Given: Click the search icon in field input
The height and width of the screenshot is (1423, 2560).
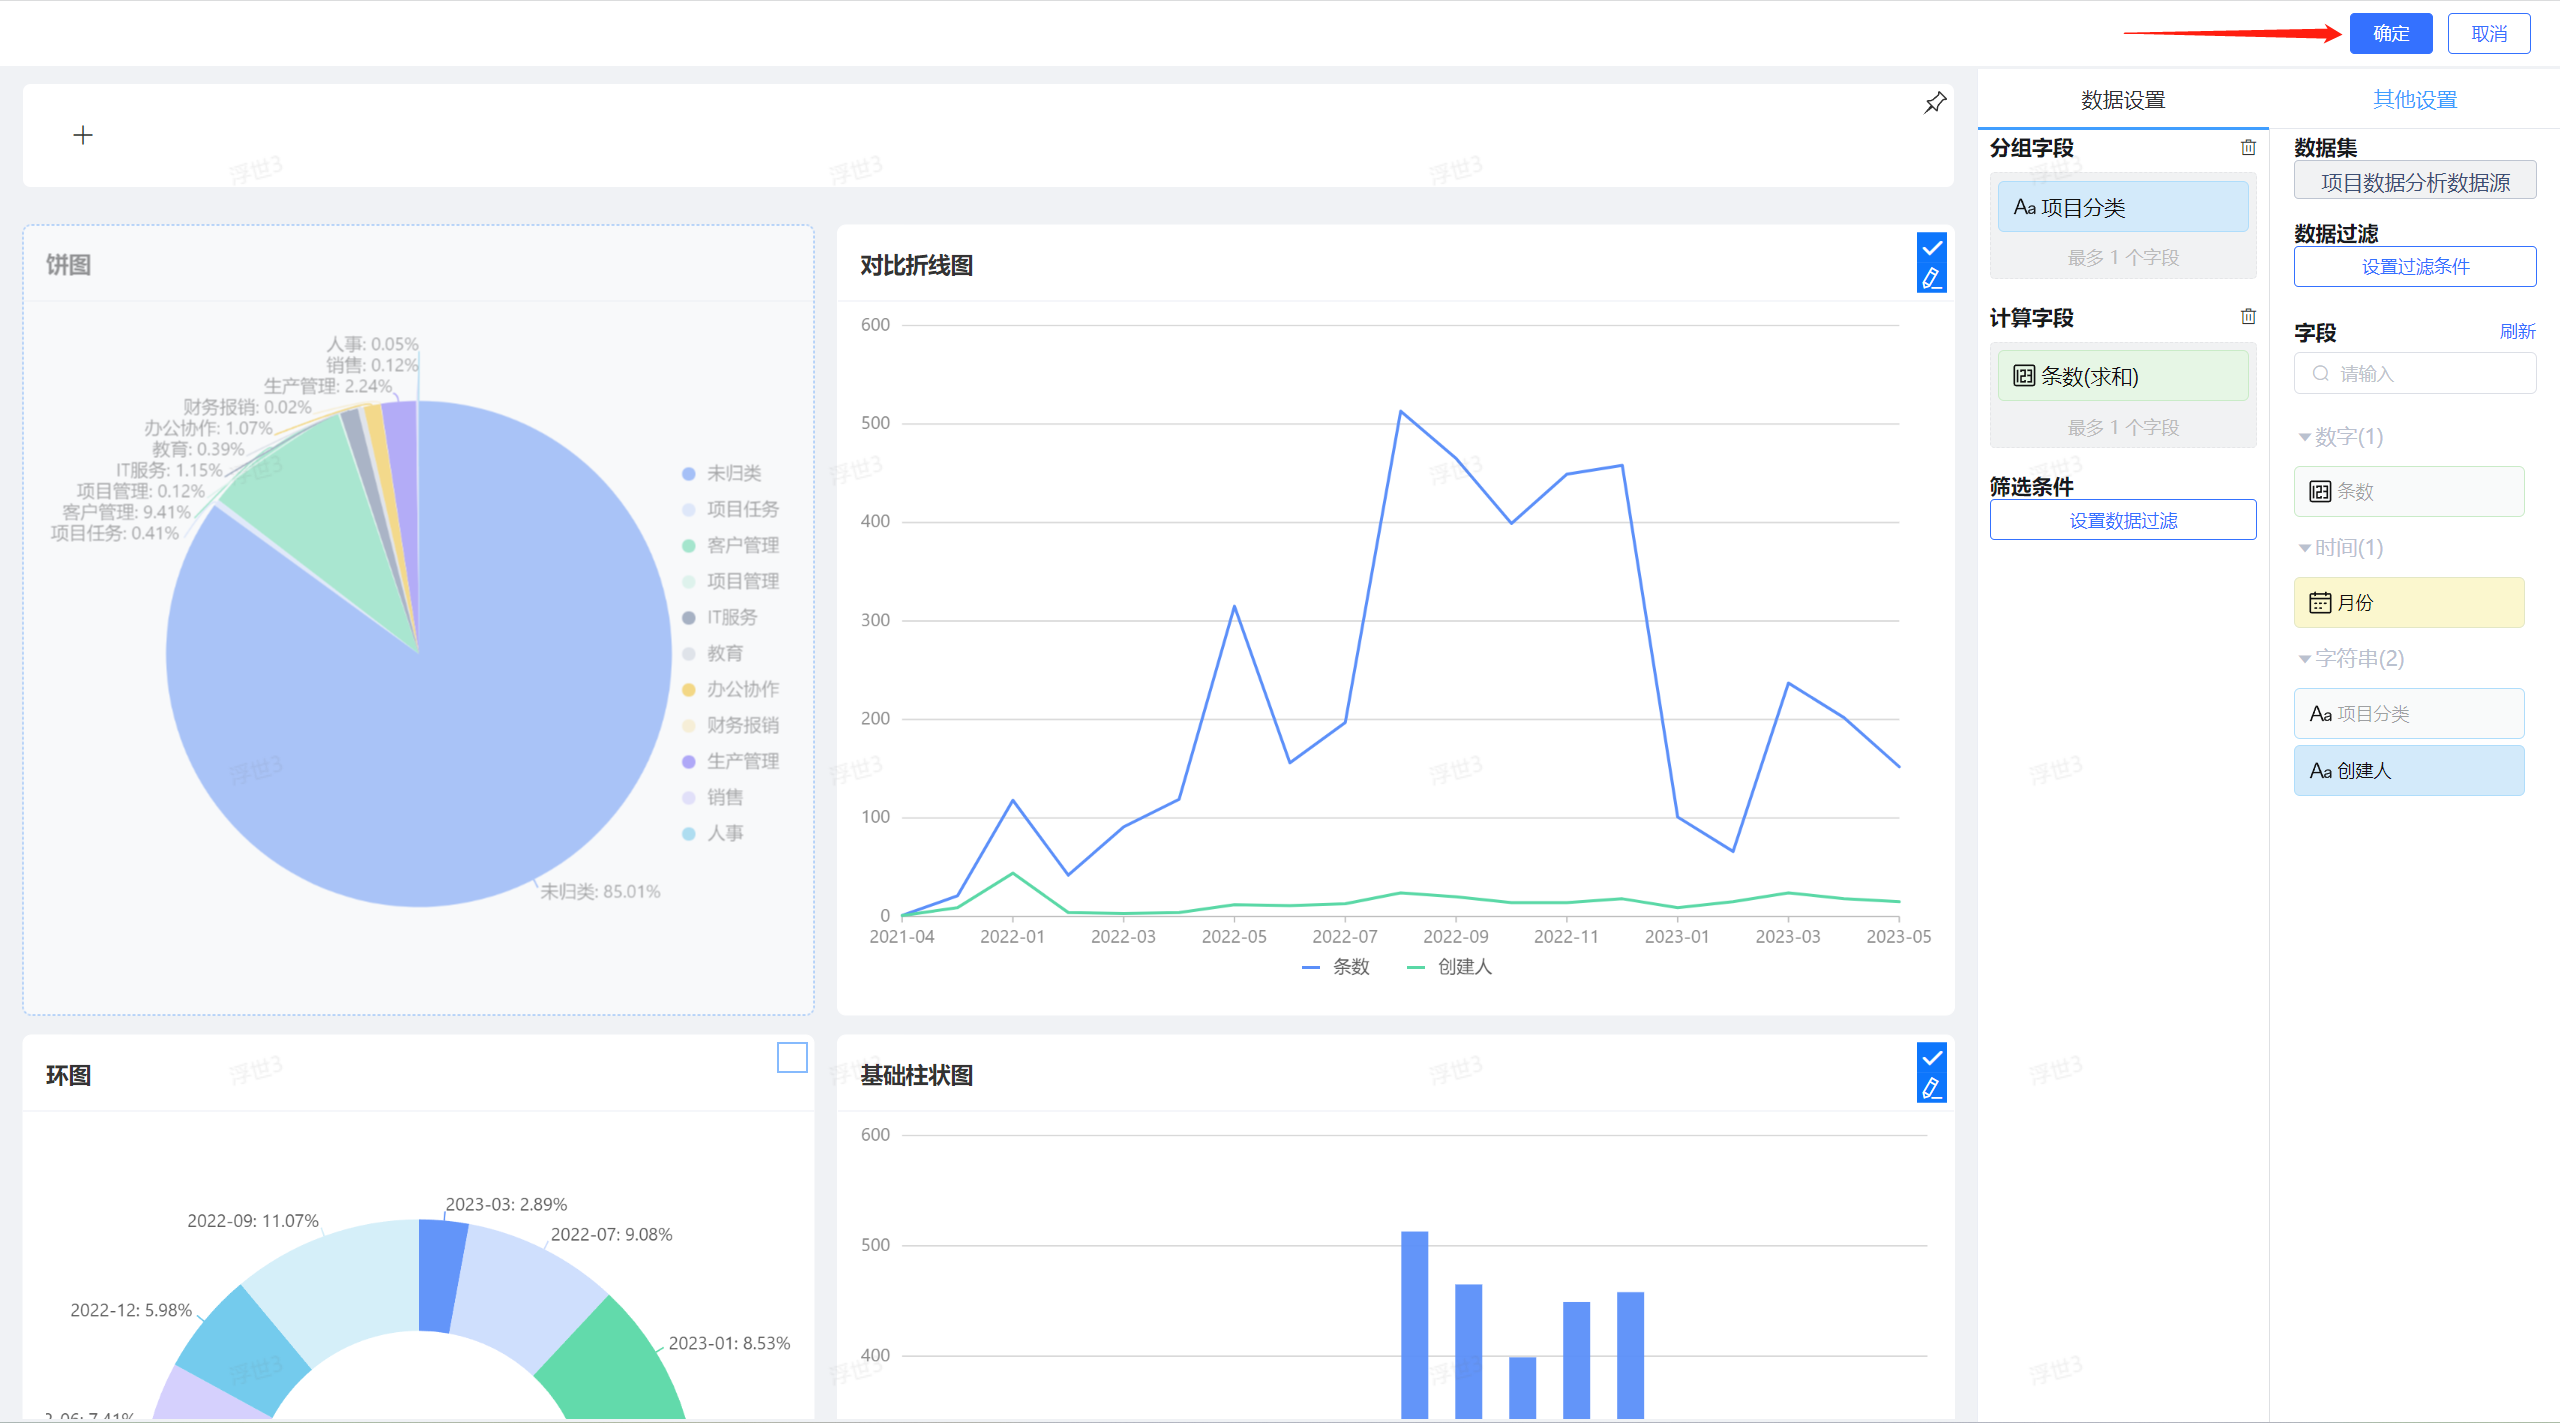Looking at the screenshot, I should coord(2320,373).
